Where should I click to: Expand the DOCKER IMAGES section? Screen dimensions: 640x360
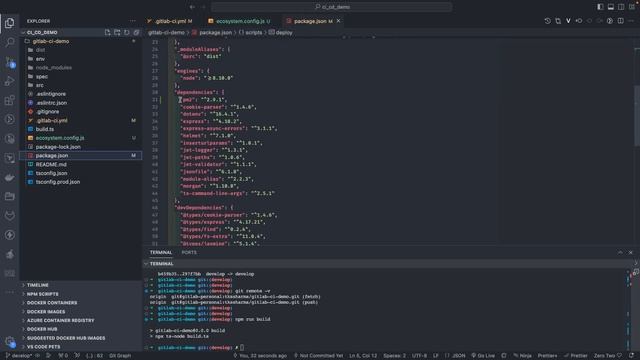coord(81,311)
